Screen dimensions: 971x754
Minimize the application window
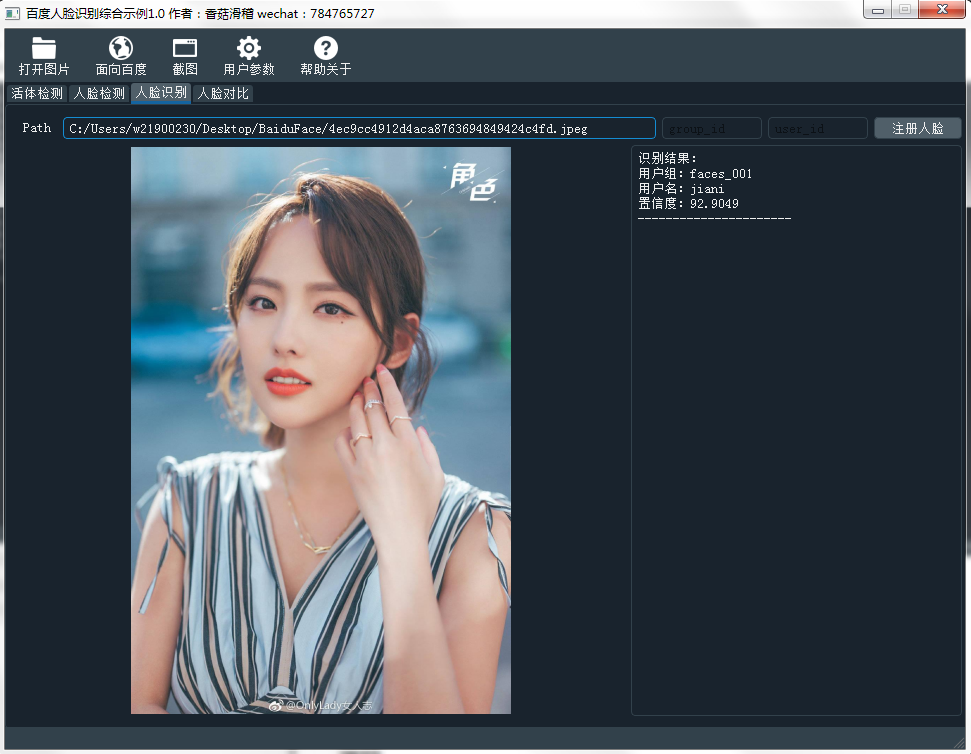tap(877, 10)
